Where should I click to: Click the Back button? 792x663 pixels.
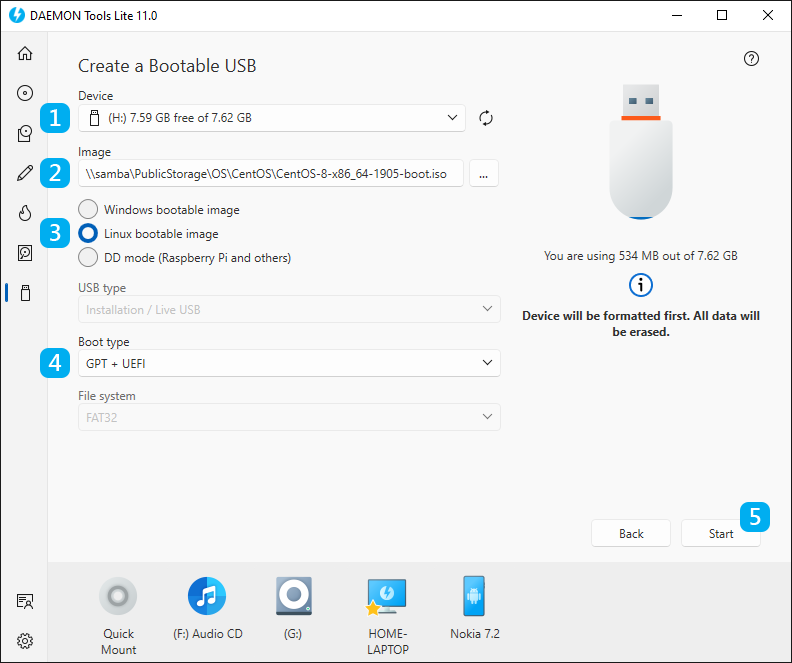[x=631, y=533]
